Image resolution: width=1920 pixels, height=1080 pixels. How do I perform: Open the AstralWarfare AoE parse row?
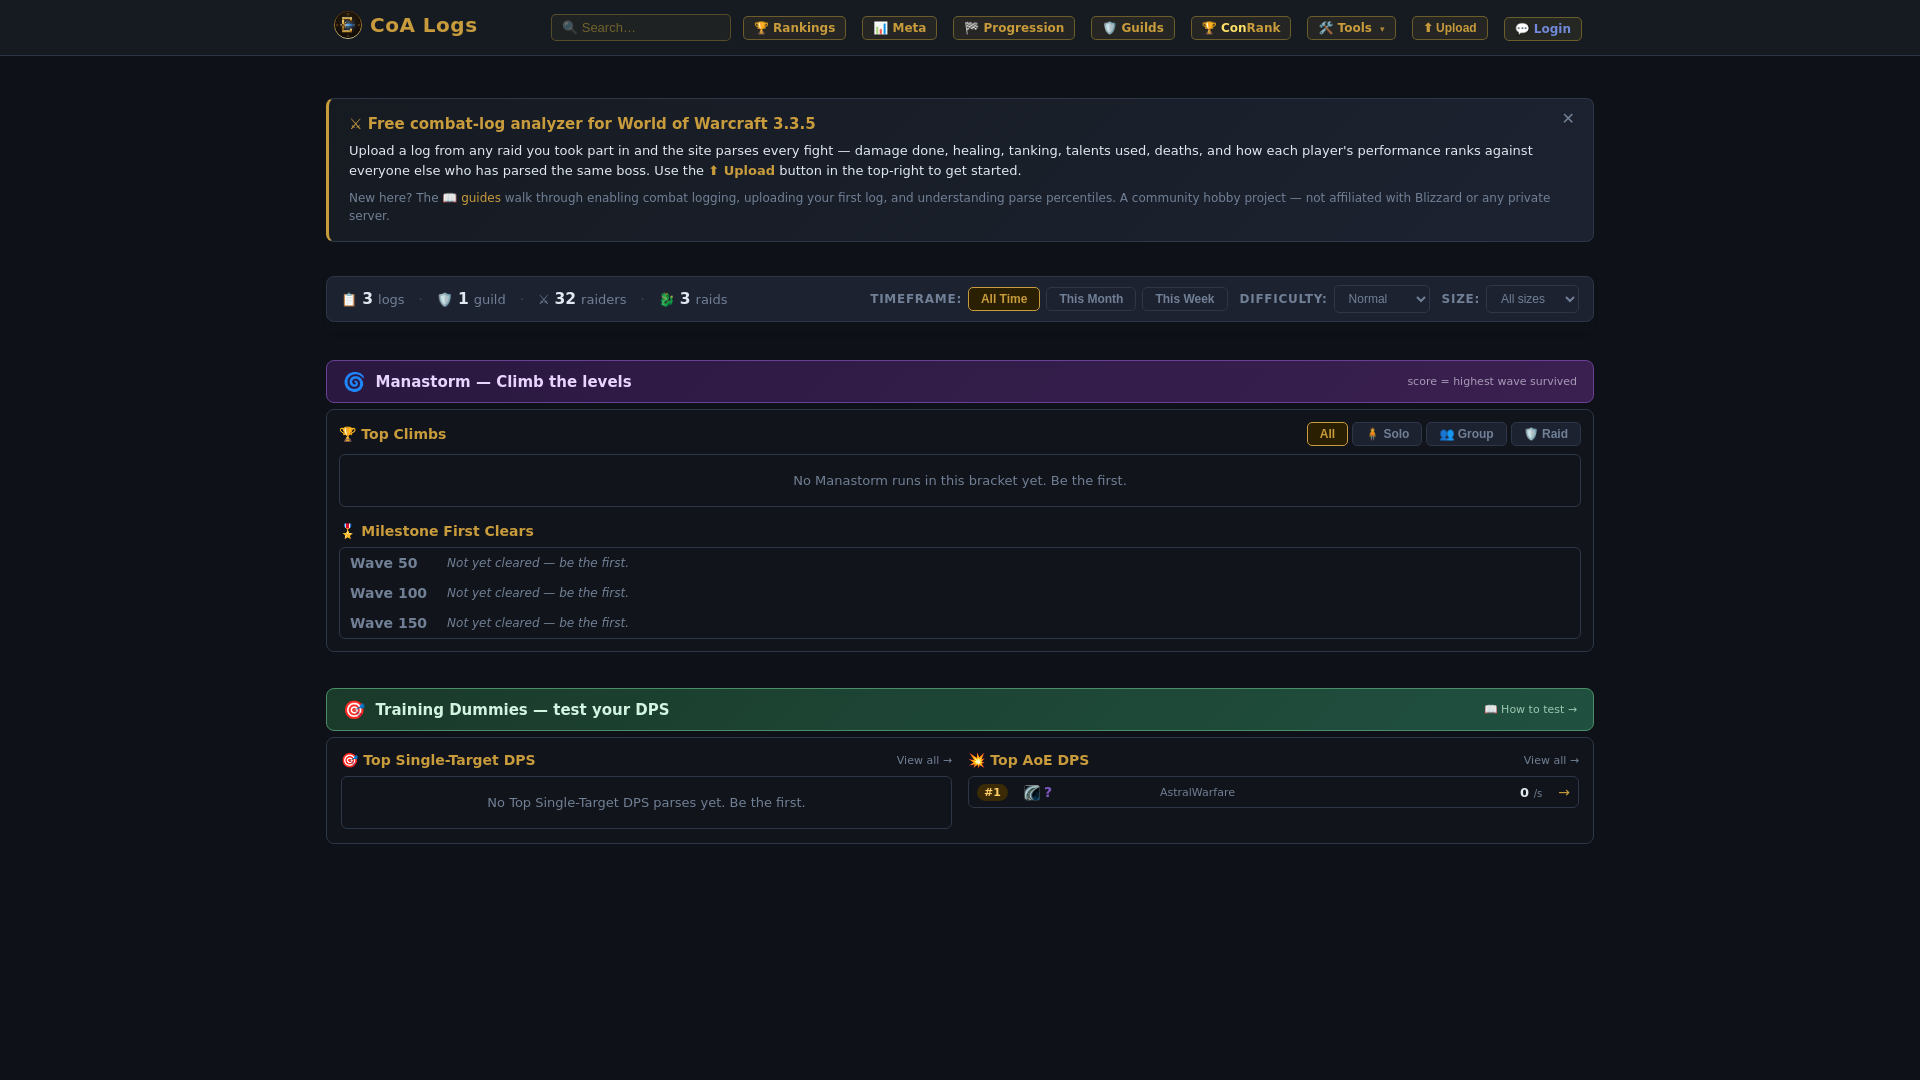tap(1273, 793)
